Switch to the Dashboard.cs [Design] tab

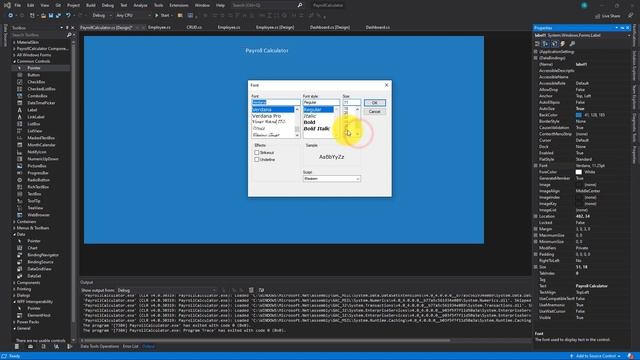[330, 27]
